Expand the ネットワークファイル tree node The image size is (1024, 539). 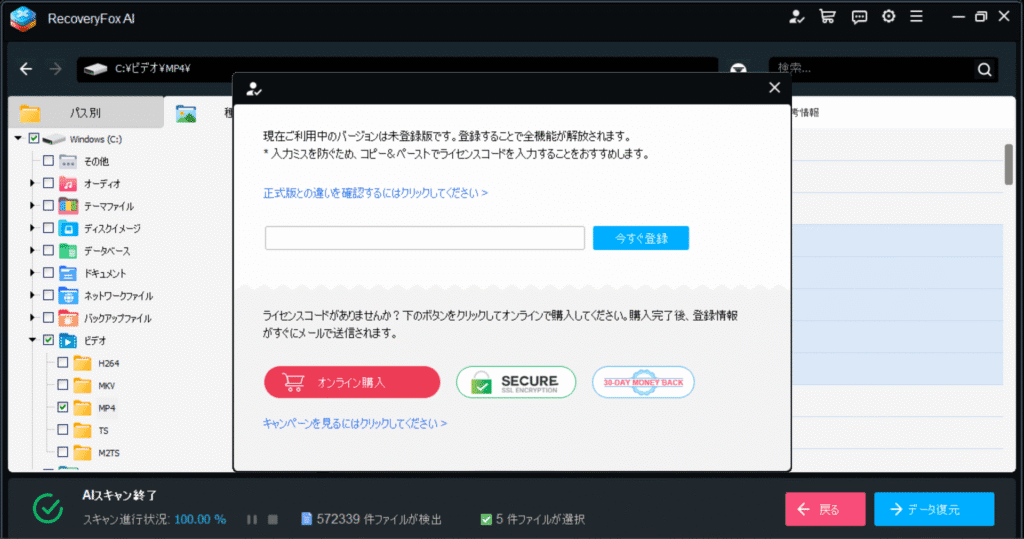(x=32, y=295)
